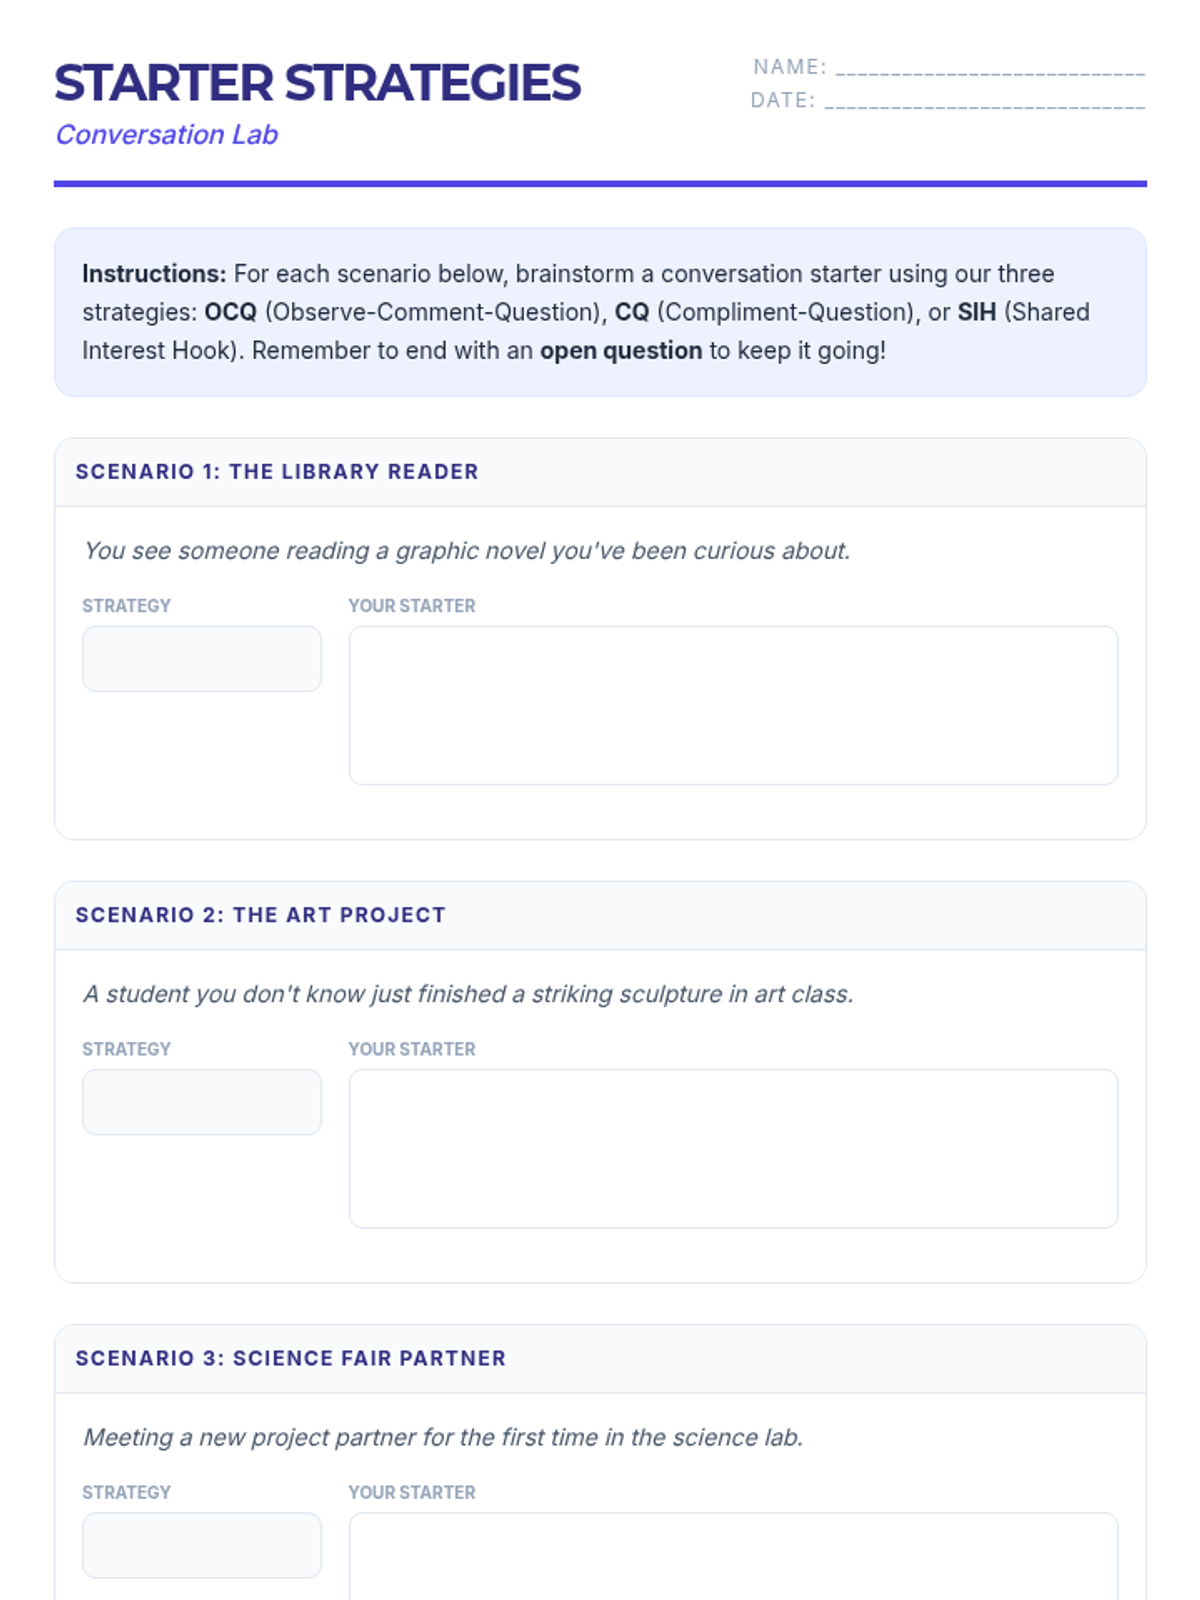Click the NAME blank line
The image size is (1200, 1600).
pyautogui.click(x=990, y=68)
